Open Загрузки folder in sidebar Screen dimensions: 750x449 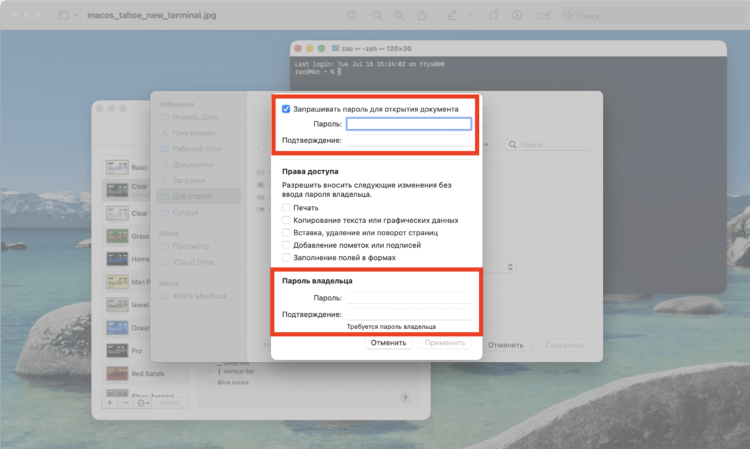coord(188,180)
